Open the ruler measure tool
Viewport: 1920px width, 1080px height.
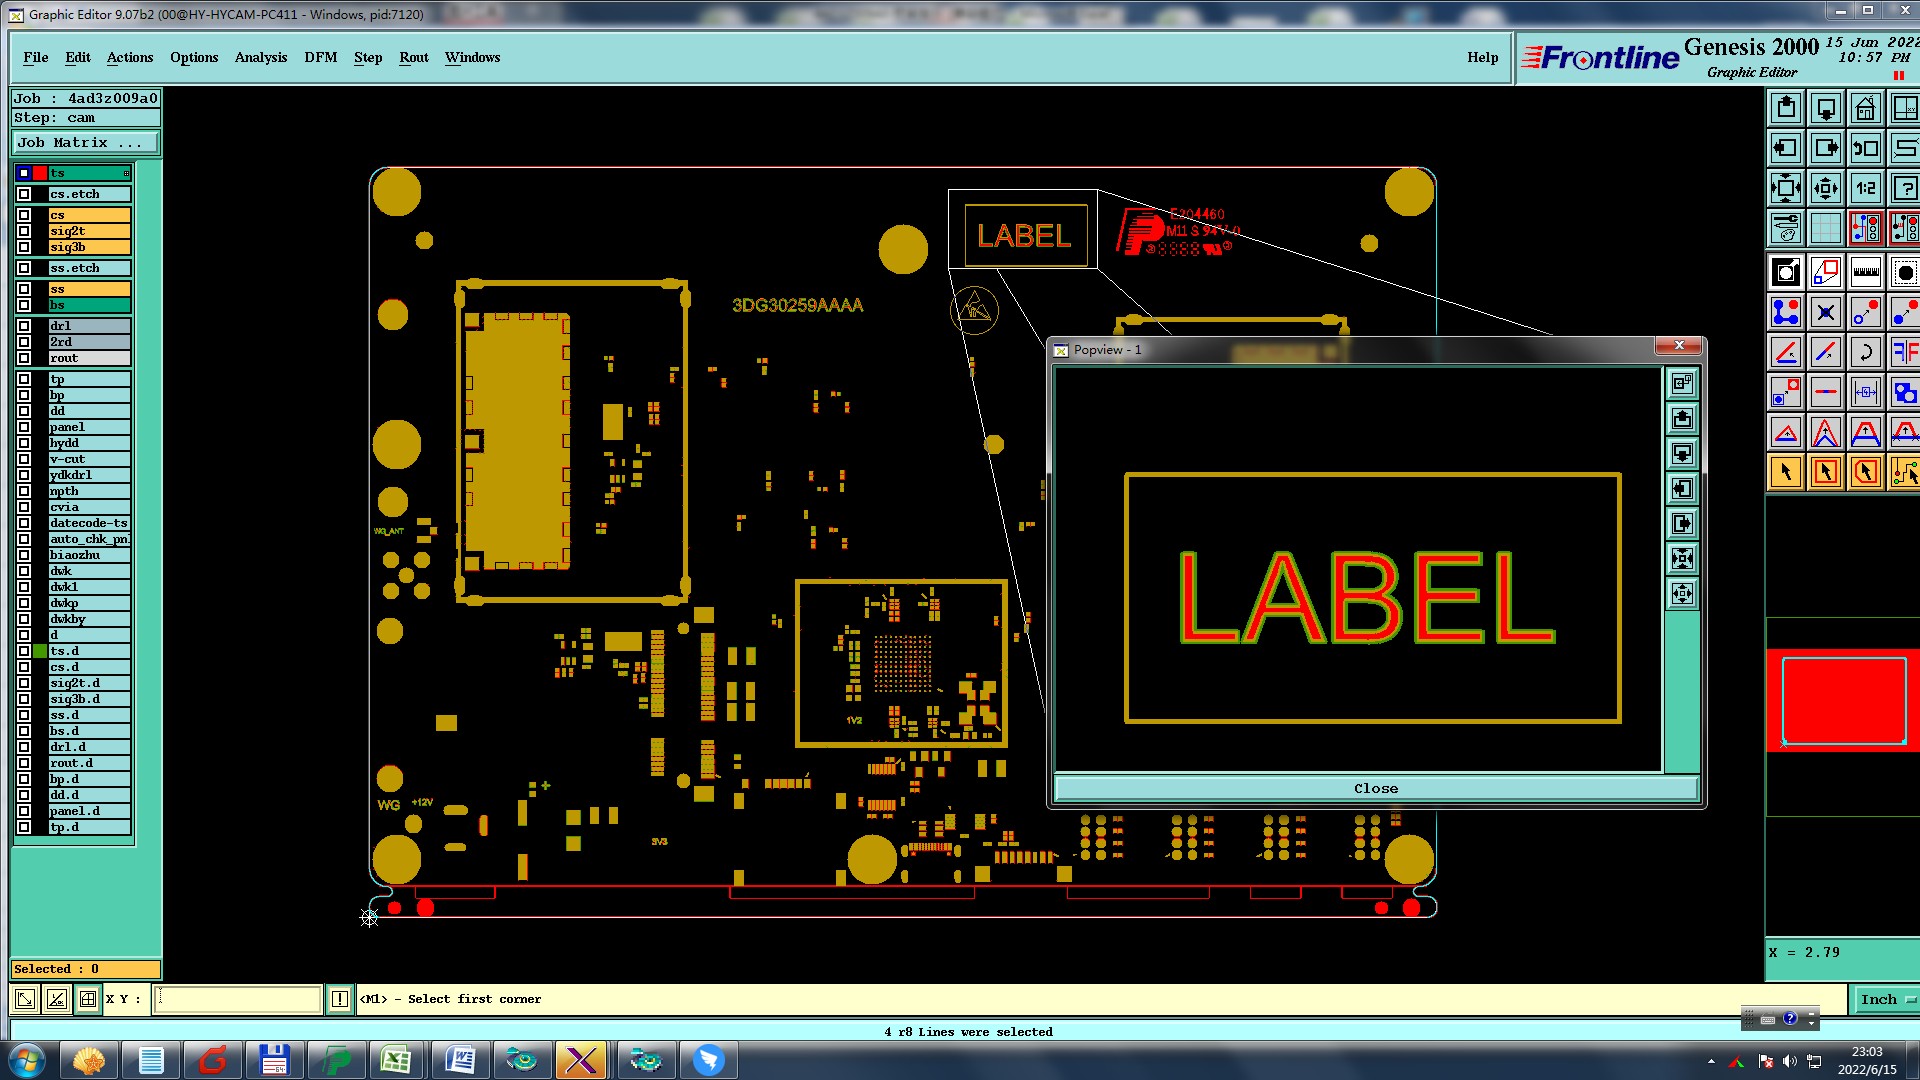pos(1865,272)
